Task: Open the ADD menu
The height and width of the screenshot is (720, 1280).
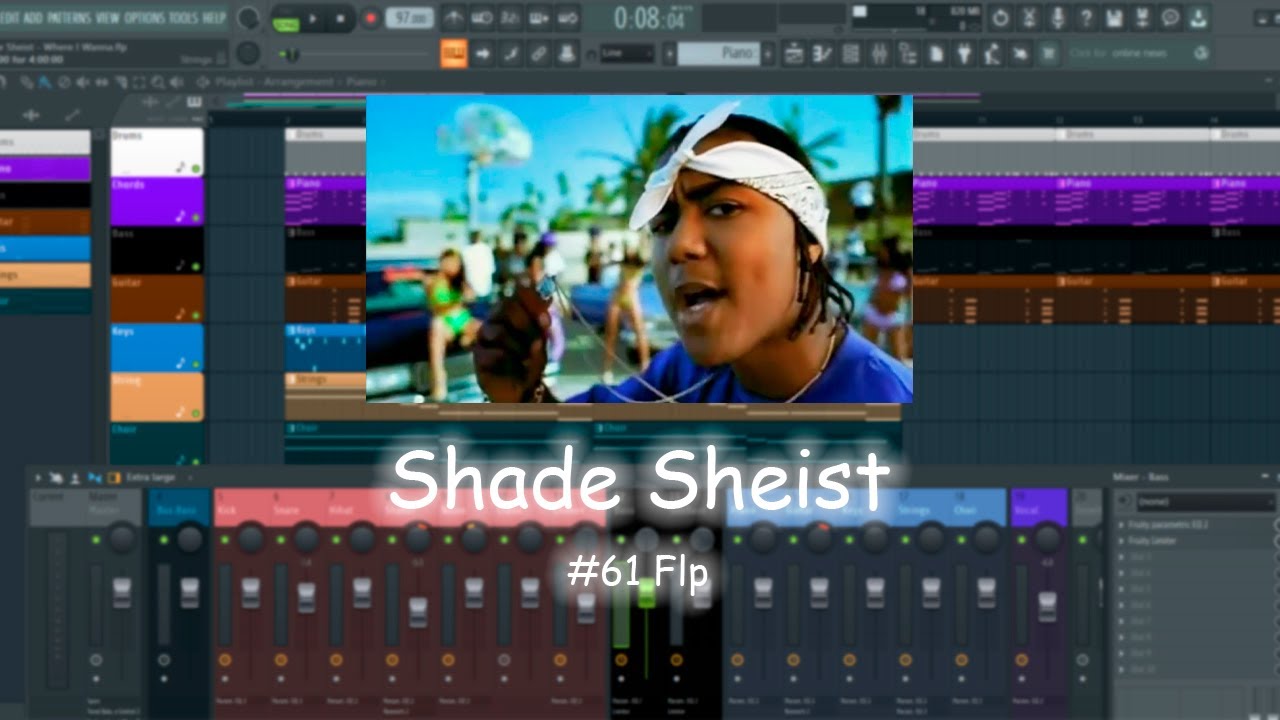Action: point(33,18)
